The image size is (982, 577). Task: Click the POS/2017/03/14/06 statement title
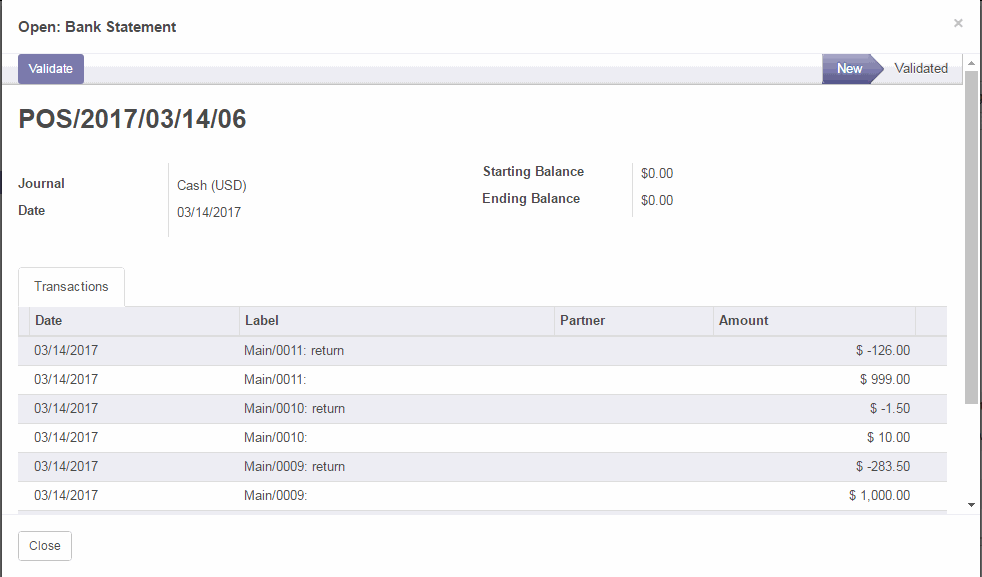pos(132,120)
